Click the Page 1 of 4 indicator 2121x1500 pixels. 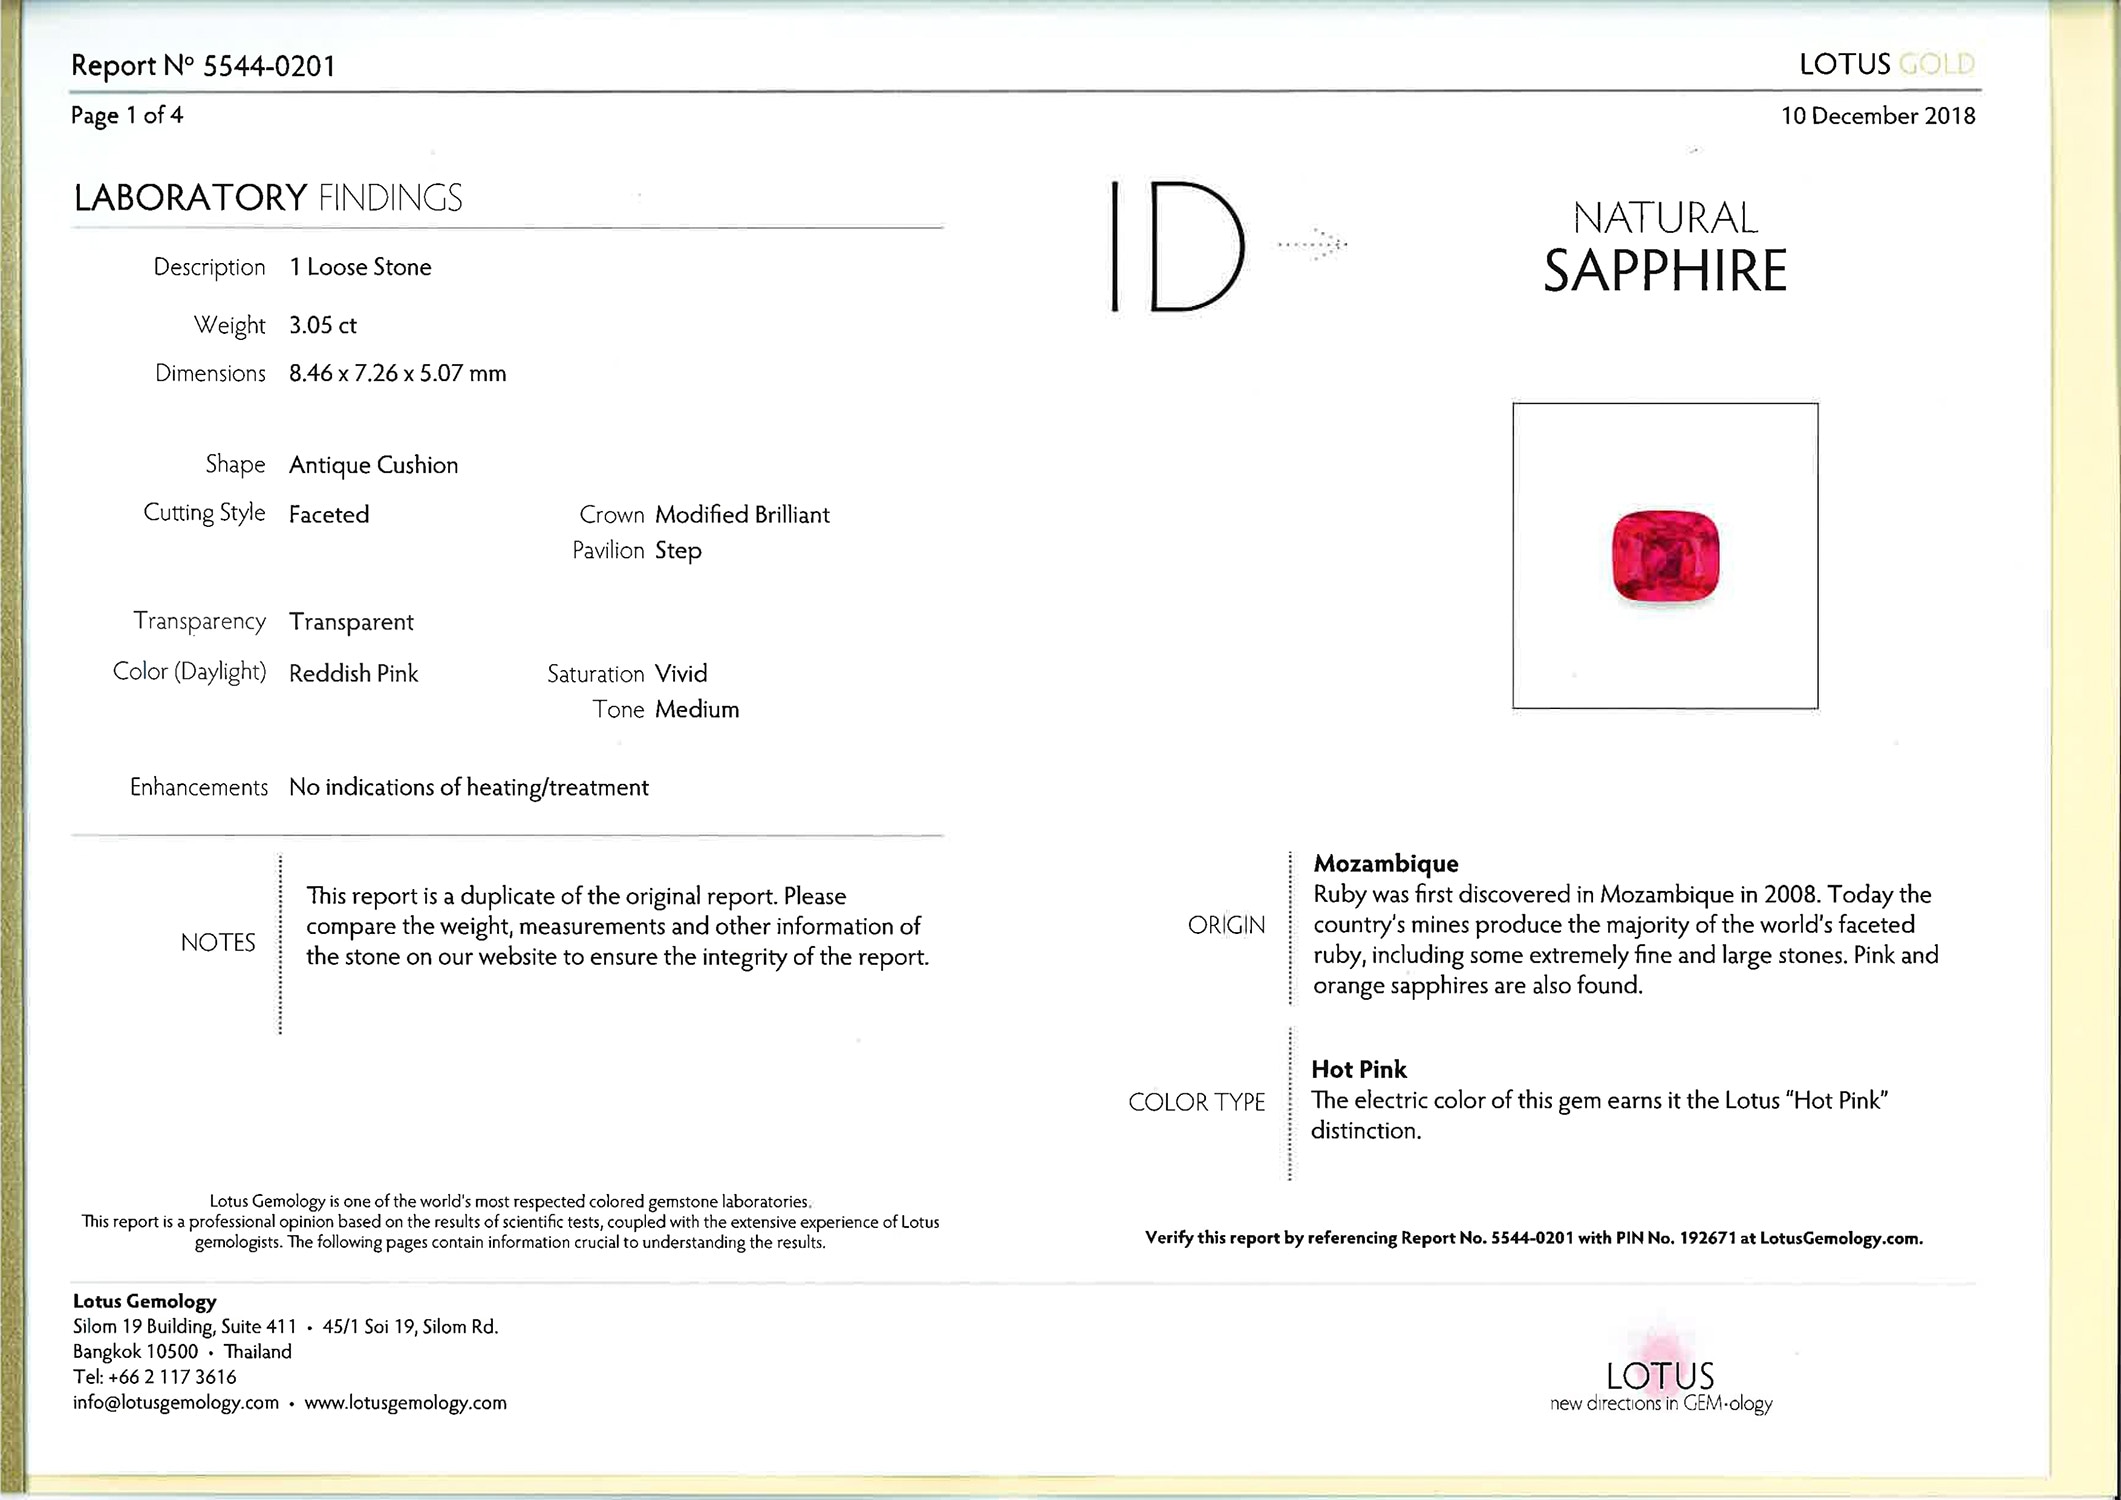pyautogui.click(x=127, y=115)
